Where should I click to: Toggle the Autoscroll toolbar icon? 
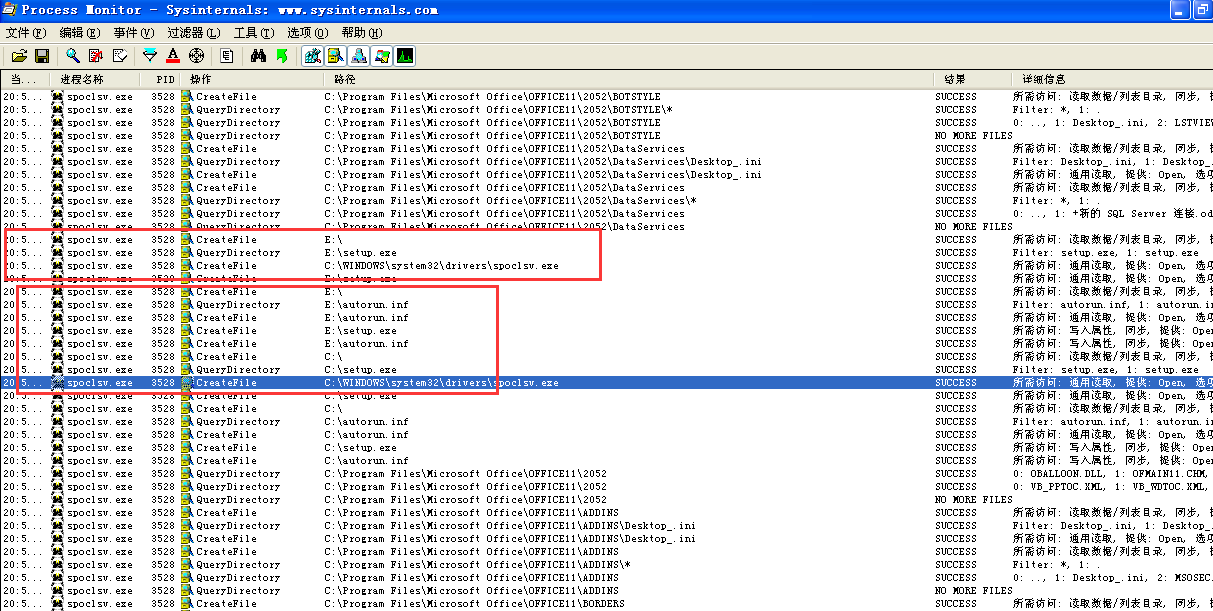click(x=96, y=56)
